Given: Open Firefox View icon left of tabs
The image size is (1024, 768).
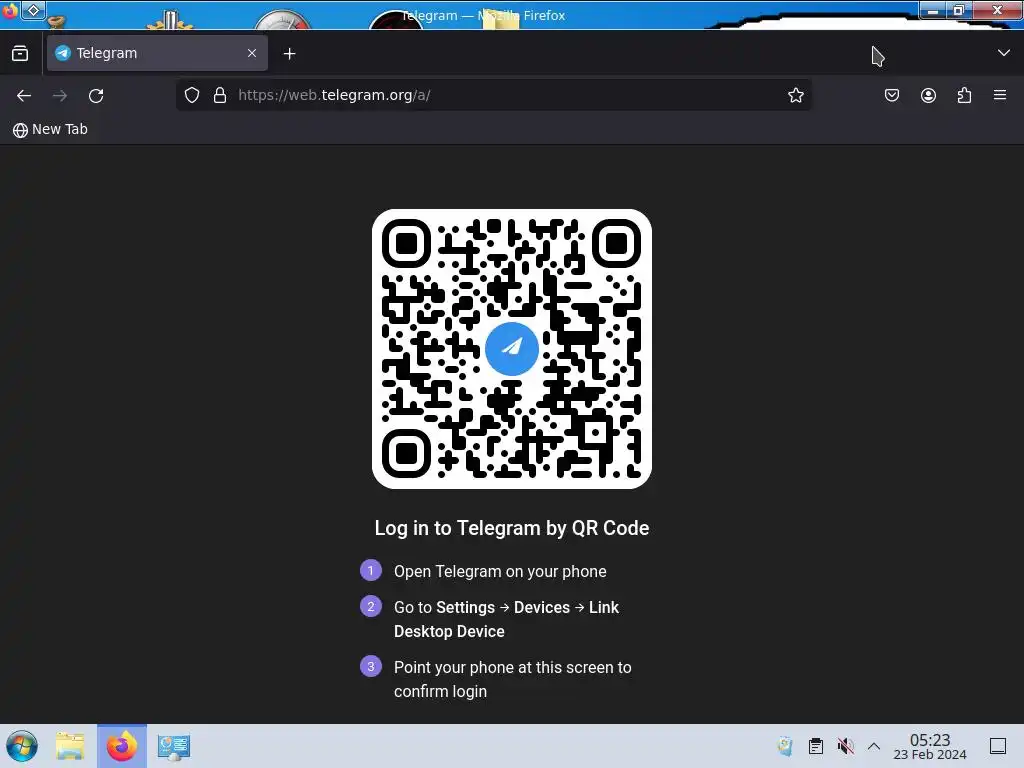Looking at the screenshot, I should (20, 54).
